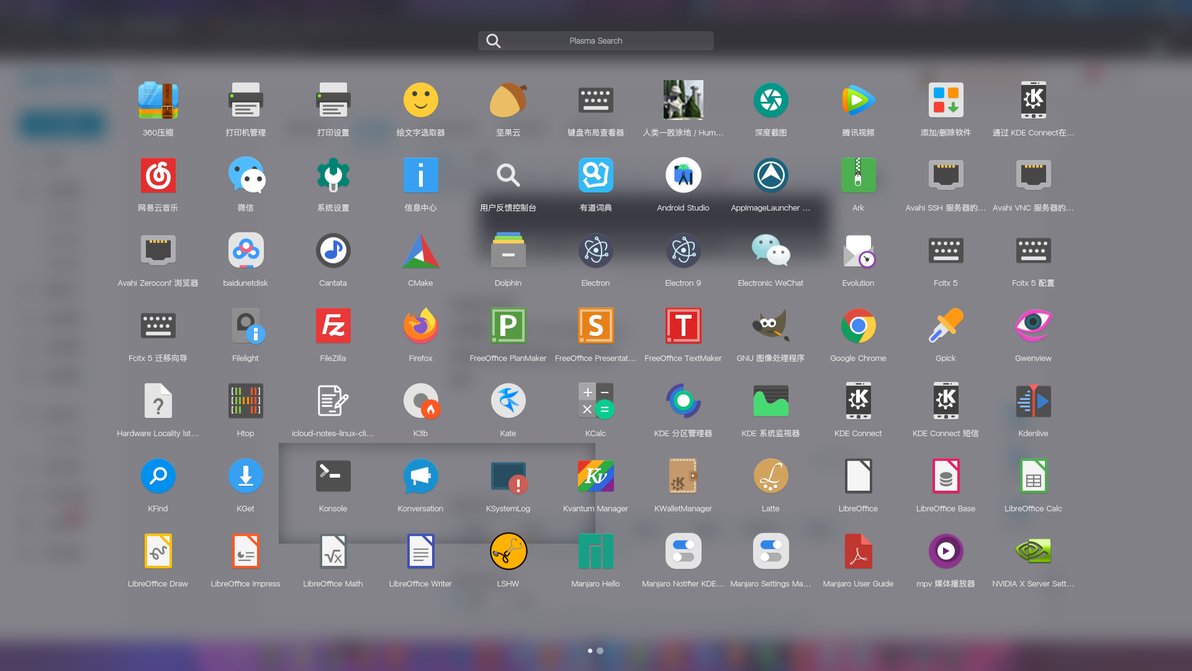
Task: Launch LSHW hardware lister
Action: [x=508, y=552]
